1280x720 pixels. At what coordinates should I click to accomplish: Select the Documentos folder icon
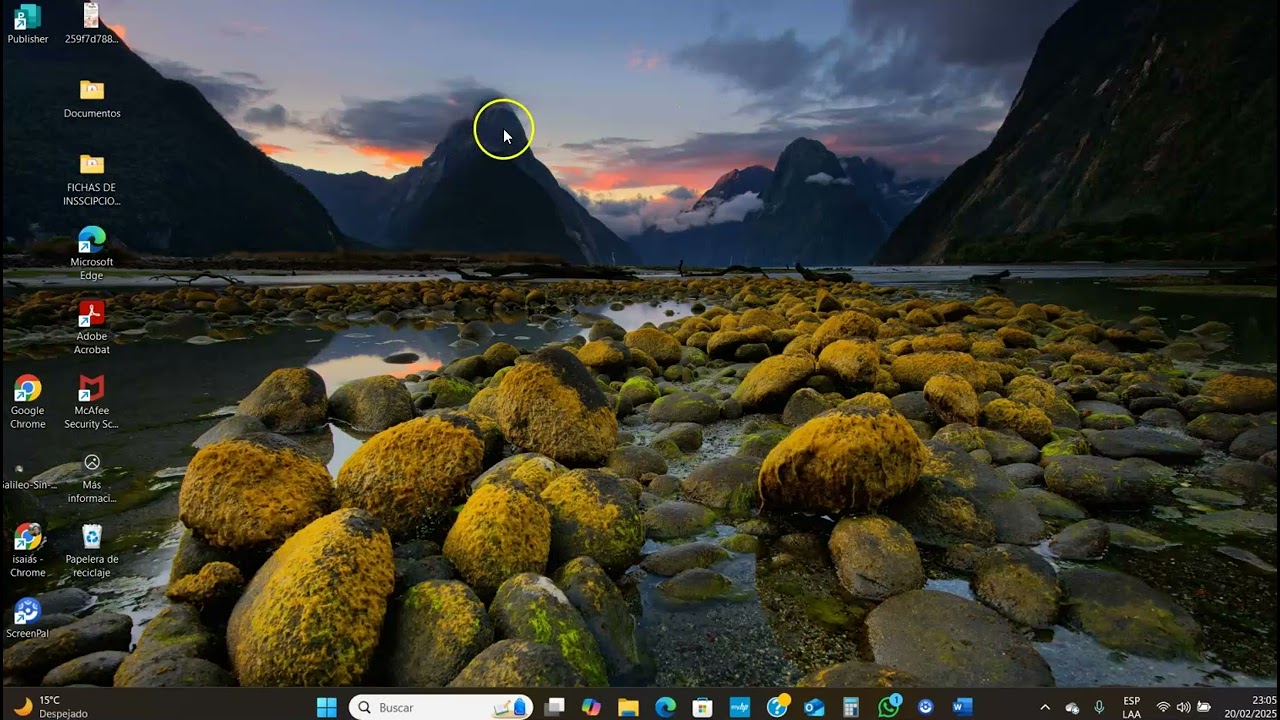click(x=92, y=98)
